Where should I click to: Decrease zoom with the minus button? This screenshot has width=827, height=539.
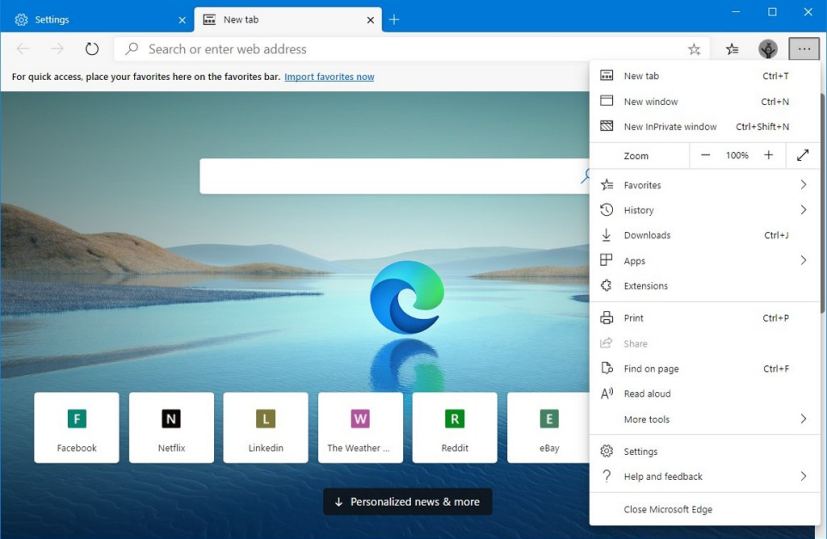(x=705, y=155)
